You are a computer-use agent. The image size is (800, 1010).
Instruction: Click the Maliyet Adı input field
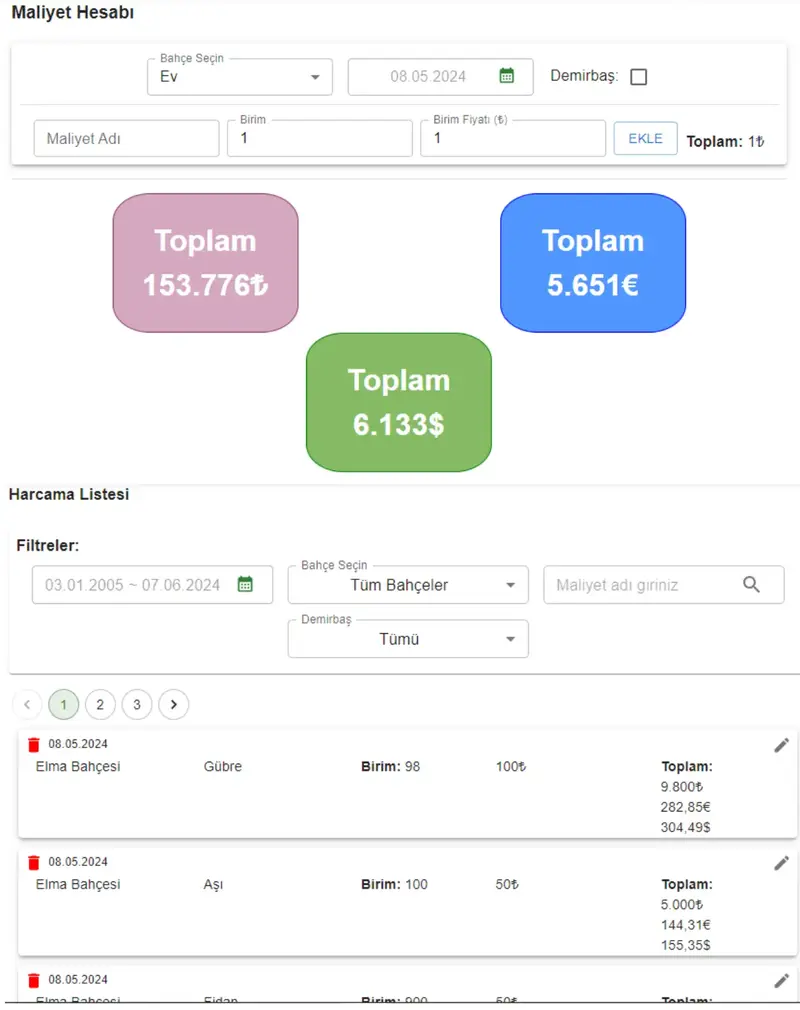tap(126, 138)
